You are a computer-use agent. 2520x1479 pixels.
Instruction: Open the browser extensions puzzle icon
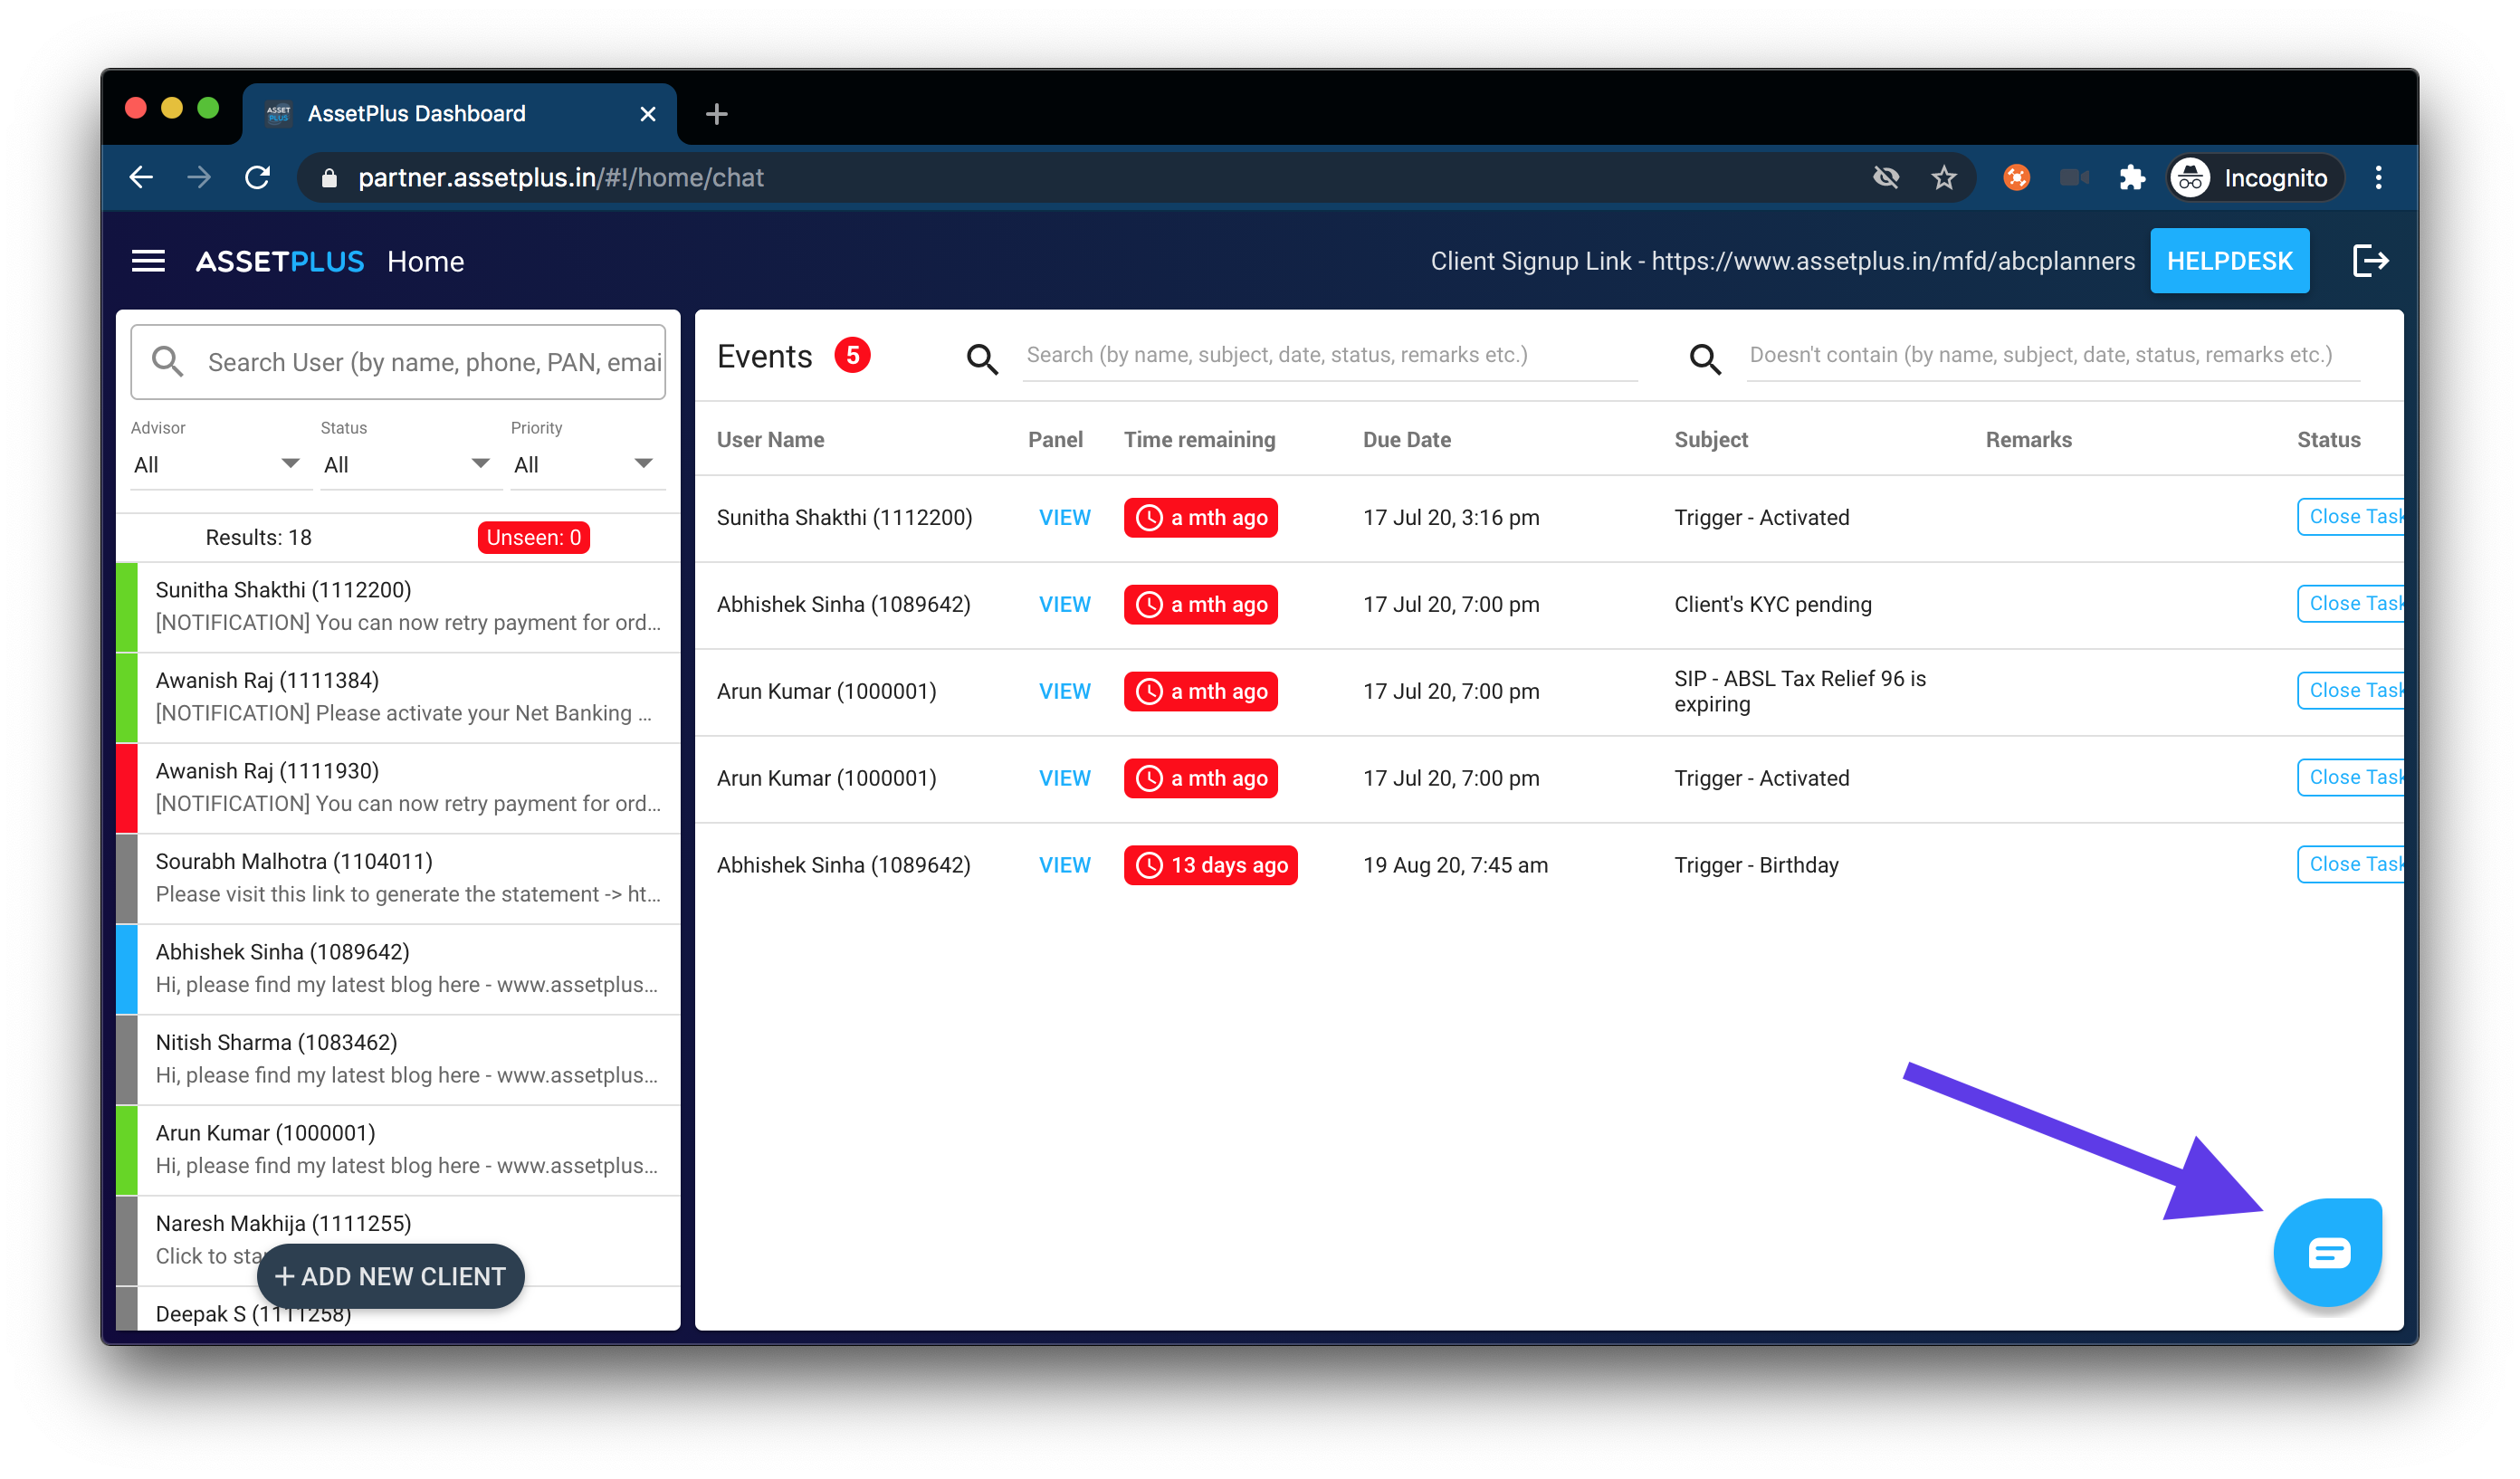point(2131,178)
